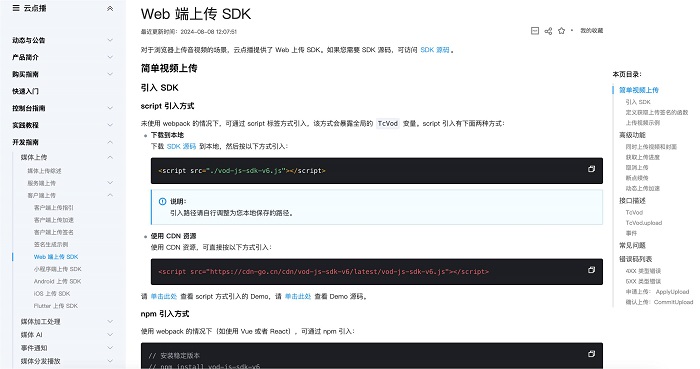The image size is (700, 369).
Task: Click the share icon in the page header
Action: tap(548, 31)
